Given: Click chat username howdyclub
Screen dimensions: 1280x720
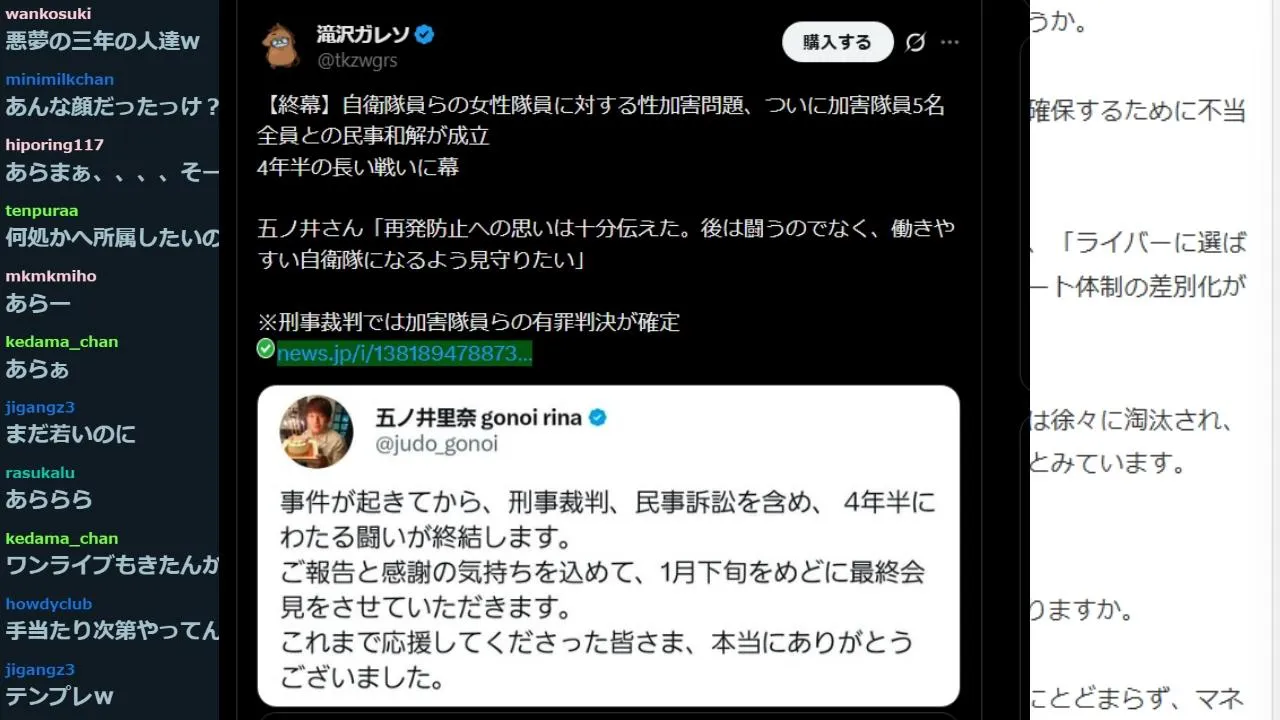Looking at the screenshot, I should click(48, 604).
